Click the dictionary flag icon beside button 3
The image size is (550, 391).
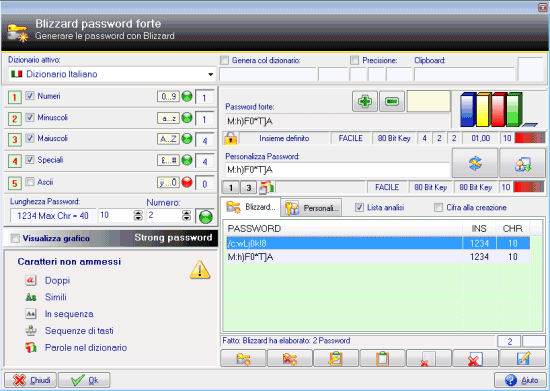point(267,187)
